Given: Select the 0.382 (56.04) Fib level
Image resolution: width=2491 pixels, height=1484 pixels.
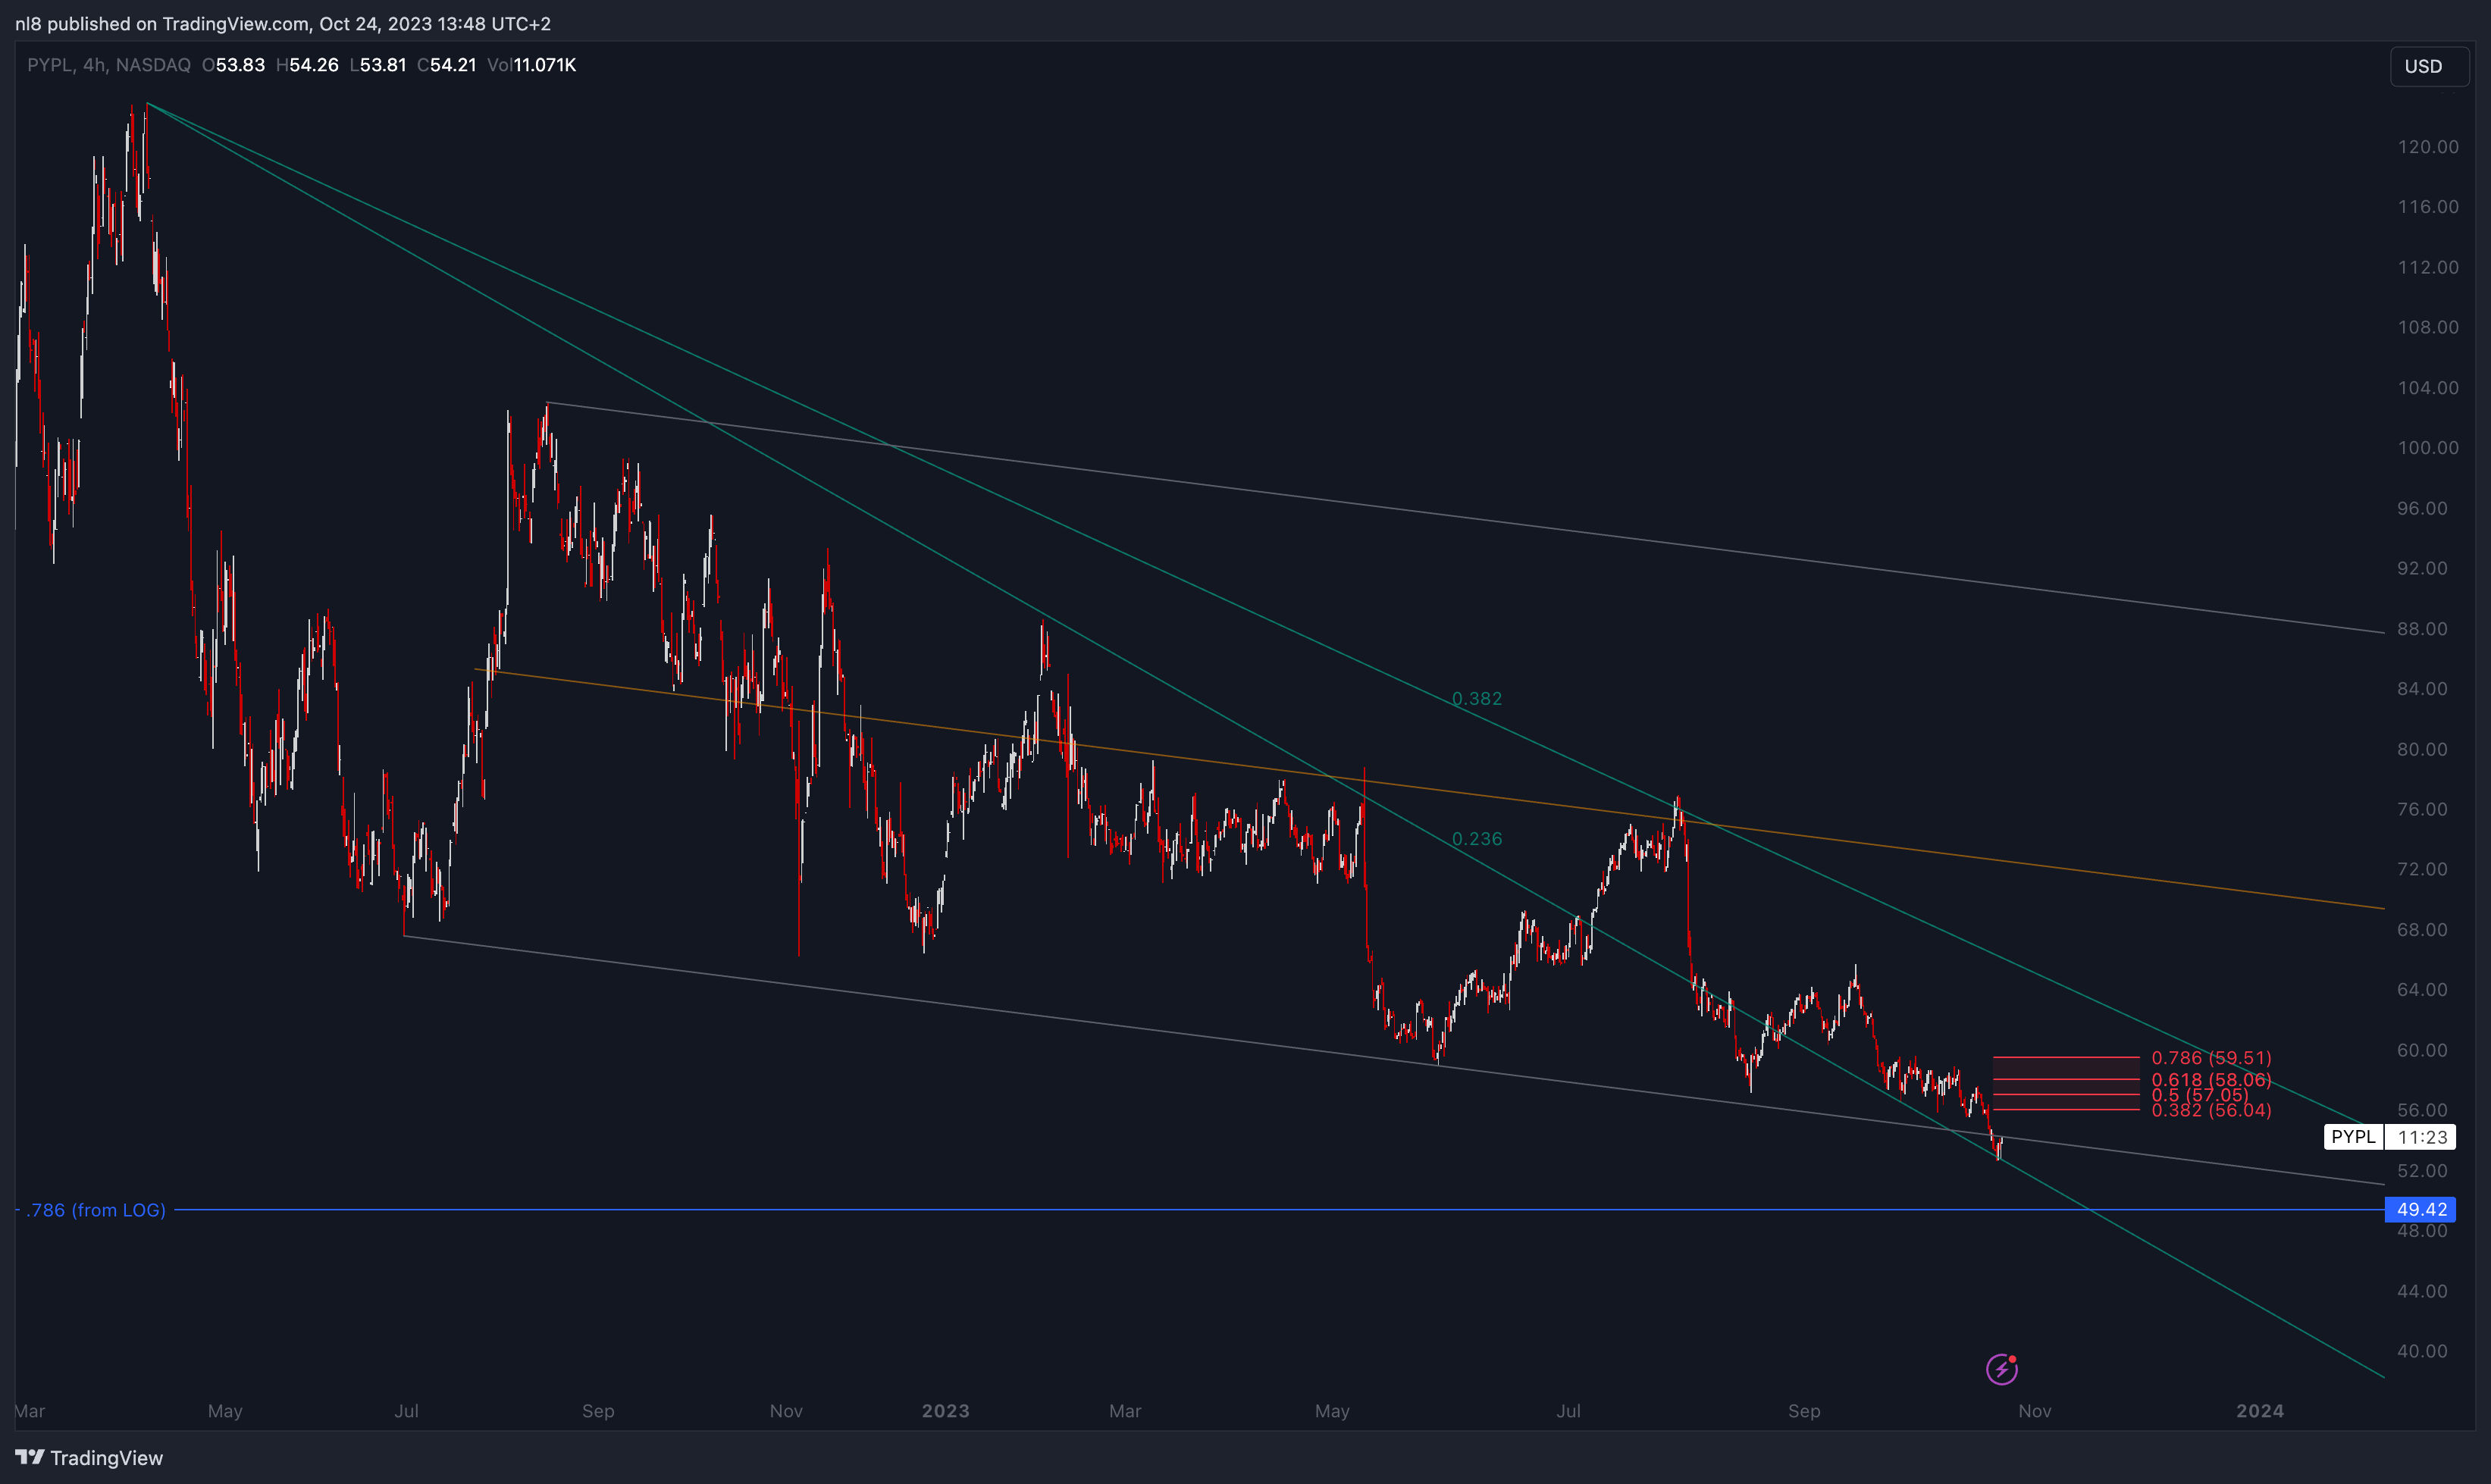Looking at the screenshot, I should (x=2211, y=1110).
